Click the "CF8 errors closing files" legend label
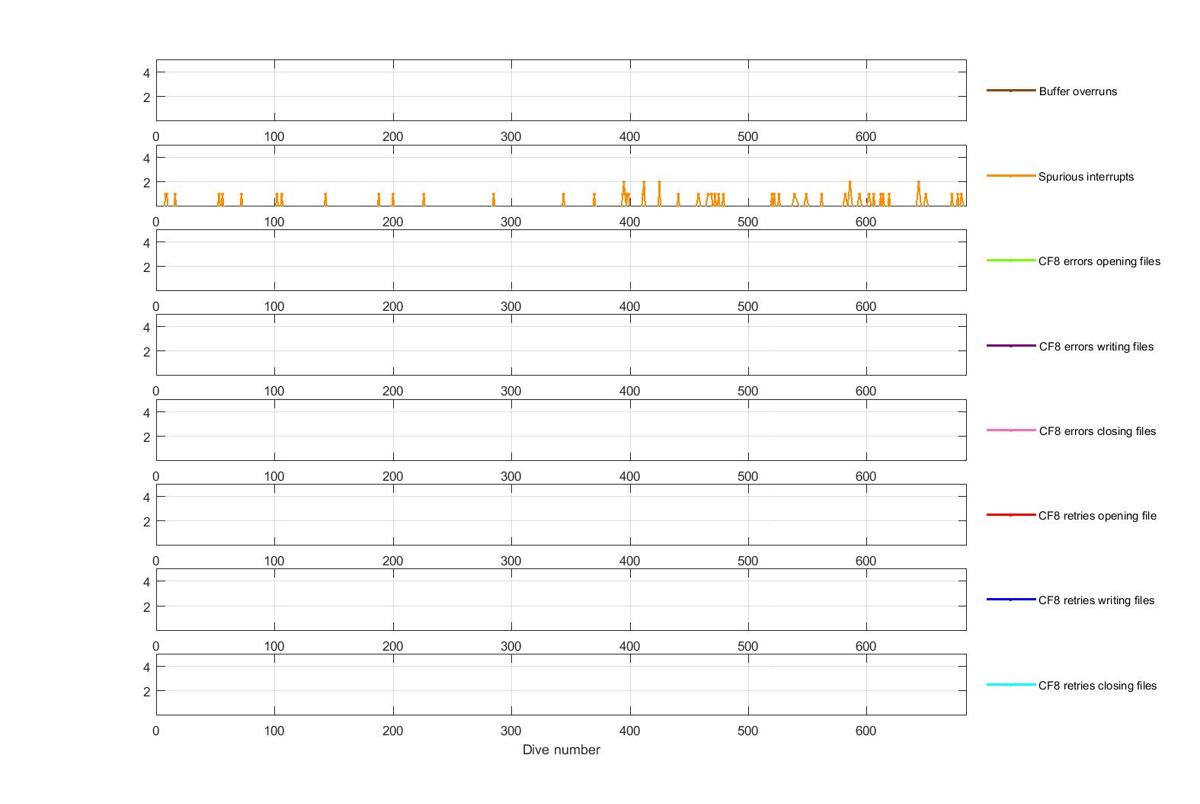1200x804 pixels. pos(1097,431)
